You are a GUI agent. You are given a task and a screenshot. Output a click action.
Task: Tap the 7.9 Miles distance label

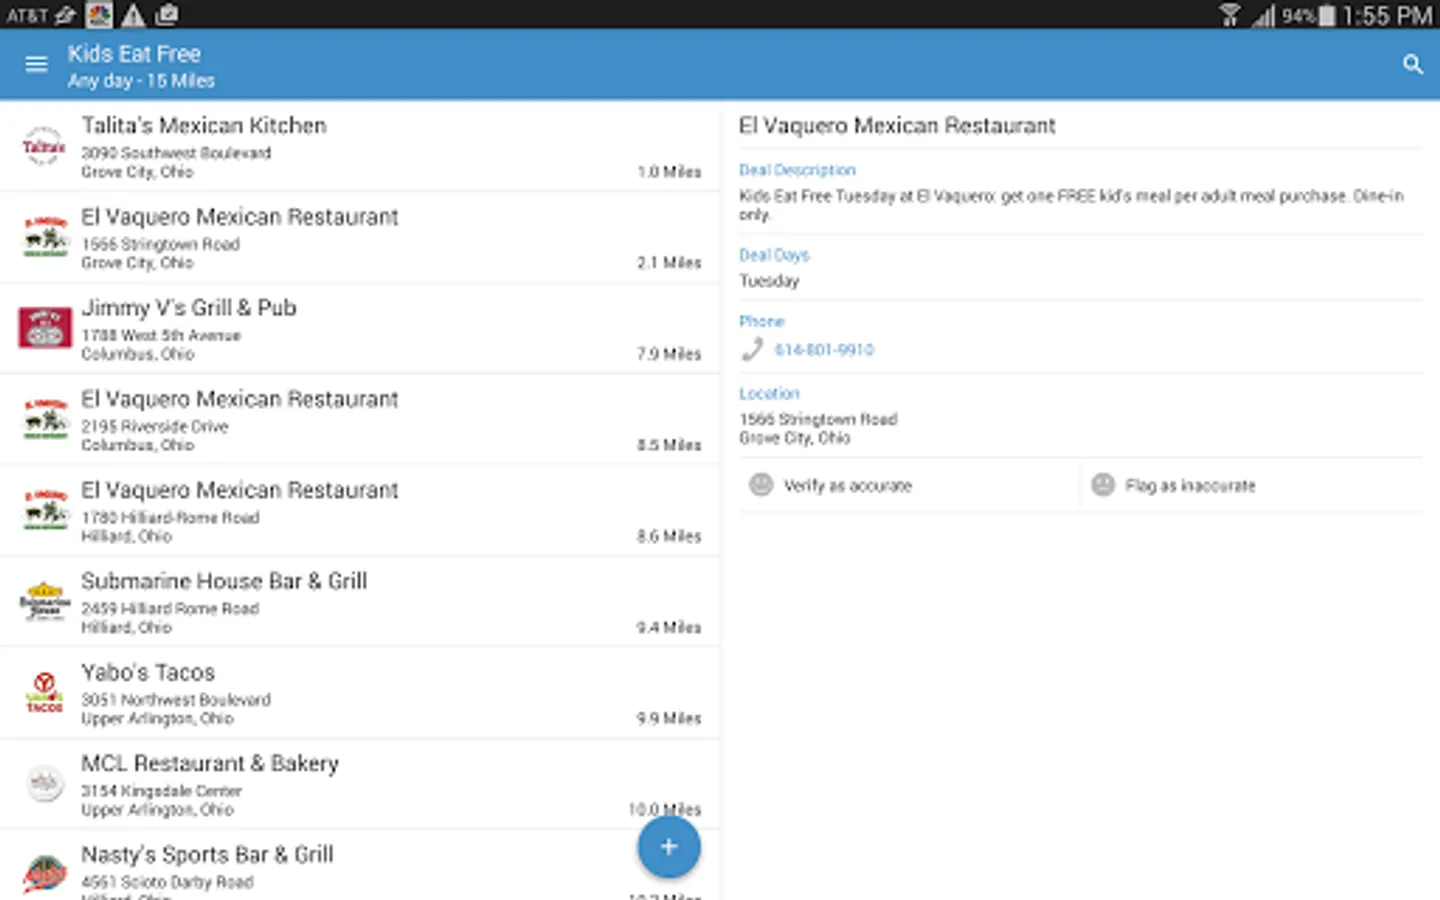point(669,354)
